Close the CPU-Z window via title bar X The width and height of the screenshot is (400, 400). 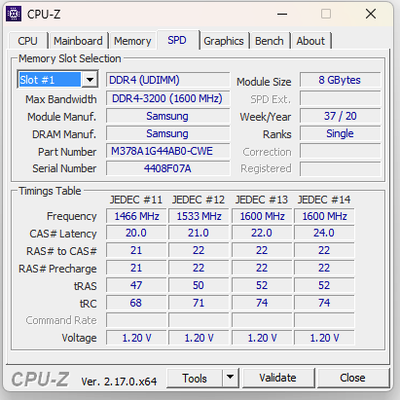(x=371, y=14)
